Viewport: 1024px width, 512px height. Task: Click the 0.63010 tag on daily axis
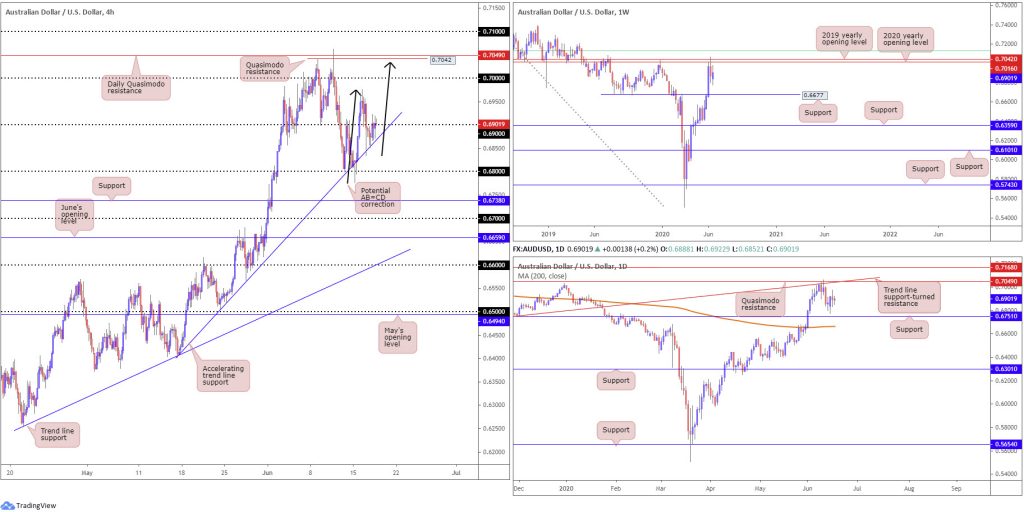pos(1007,369)
